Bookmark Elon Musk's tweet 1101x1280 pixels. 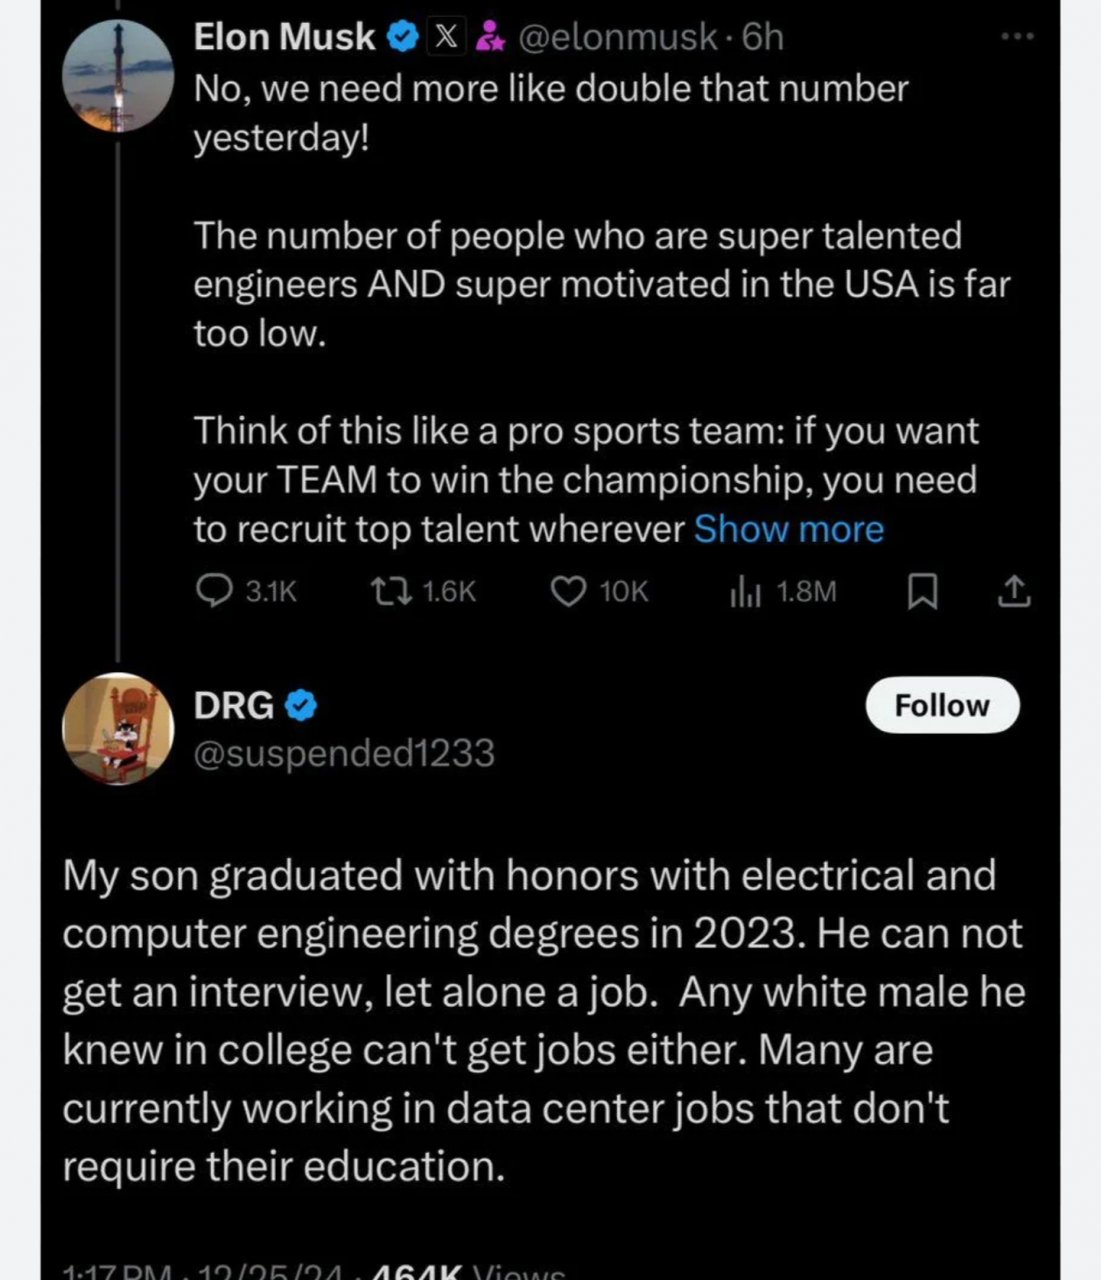point(921,593)
